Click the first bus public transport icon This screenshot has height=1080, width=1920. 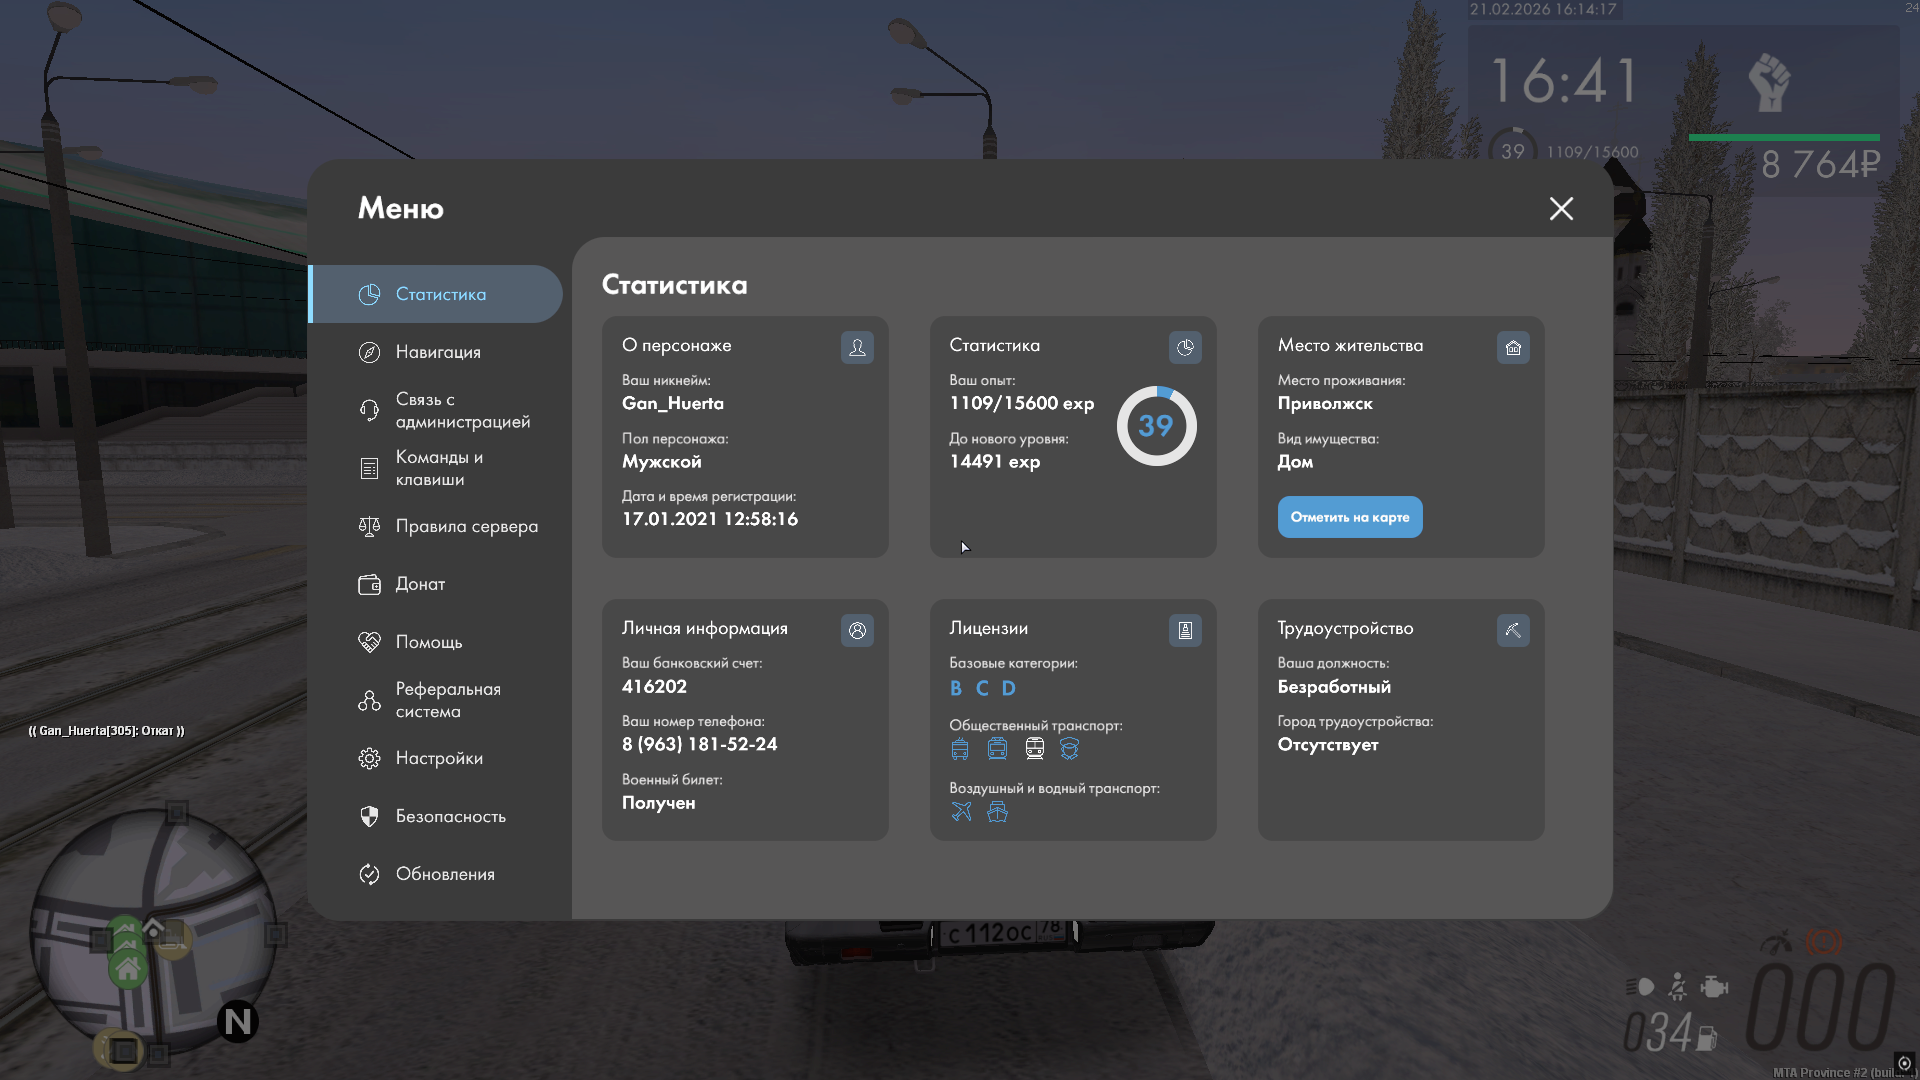pyautogui.click(x=960, y=748)
